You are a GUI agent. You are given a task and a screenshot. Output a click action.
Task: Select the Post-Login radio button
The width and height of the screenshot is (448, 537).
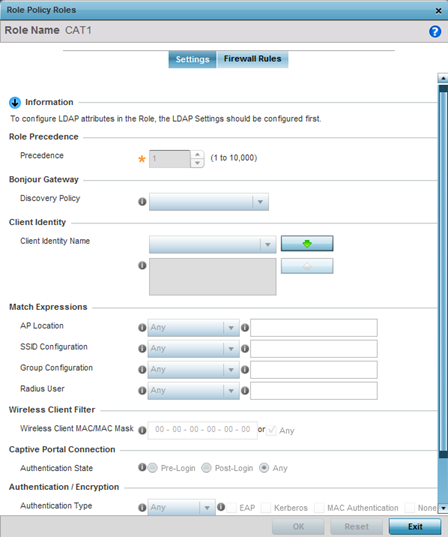[206, 468]
